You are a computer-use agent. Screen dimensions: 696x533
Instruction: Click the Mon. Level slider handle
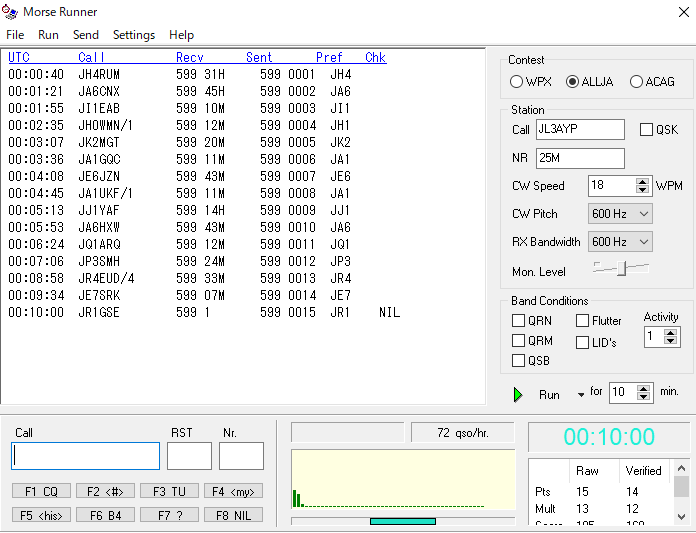(621, 268)
